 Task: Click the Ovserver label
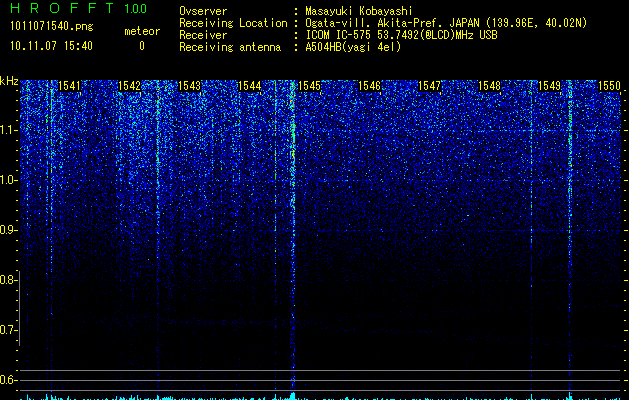203,11
